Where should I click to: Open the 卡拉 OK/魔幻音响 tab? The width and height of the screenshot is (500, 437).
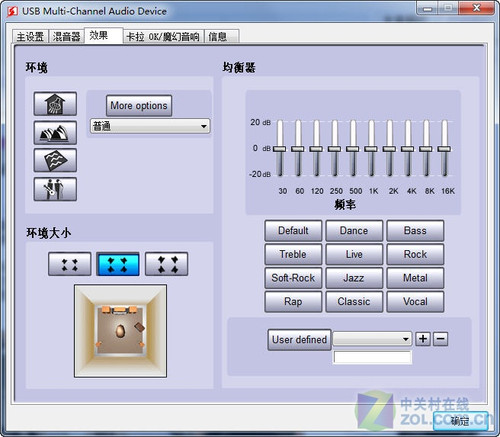pos(163,36)
